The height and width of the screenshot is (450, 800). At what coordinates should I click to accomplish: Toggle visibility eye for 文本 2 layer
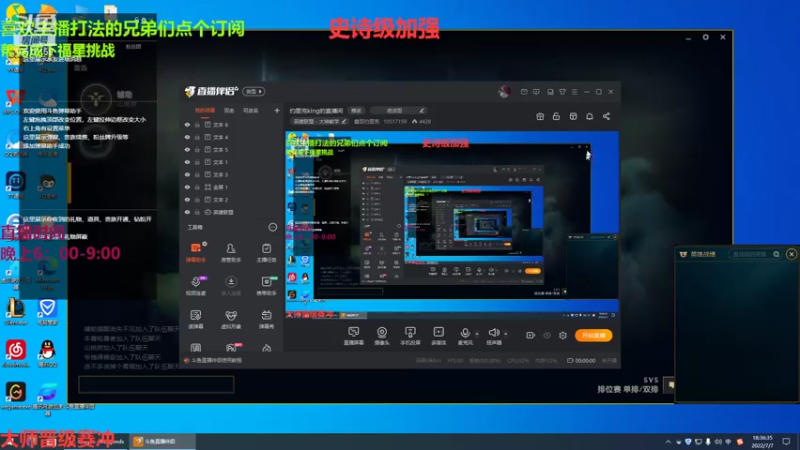point(187,199)
